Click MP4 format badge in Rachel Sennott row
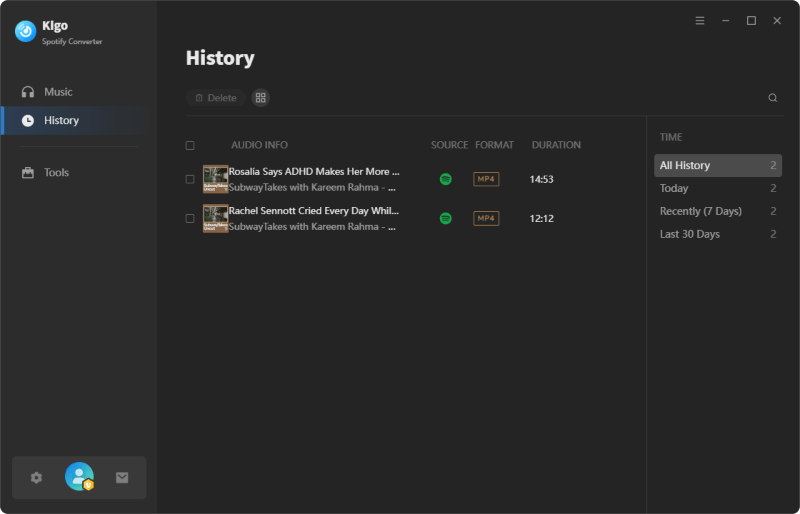Viewport: 800px width, 514px height. pyautogui.click(x=486, y=218)
